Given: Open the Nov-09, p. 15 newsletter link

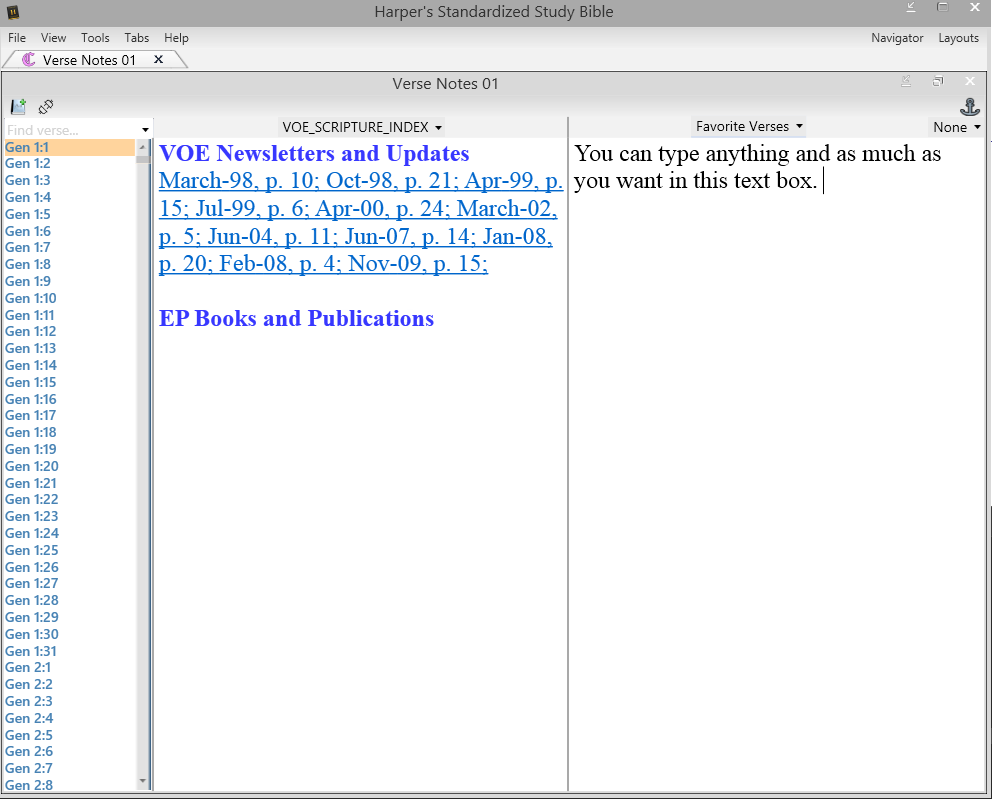Looking at the screenshot, I should coord(418,264).
